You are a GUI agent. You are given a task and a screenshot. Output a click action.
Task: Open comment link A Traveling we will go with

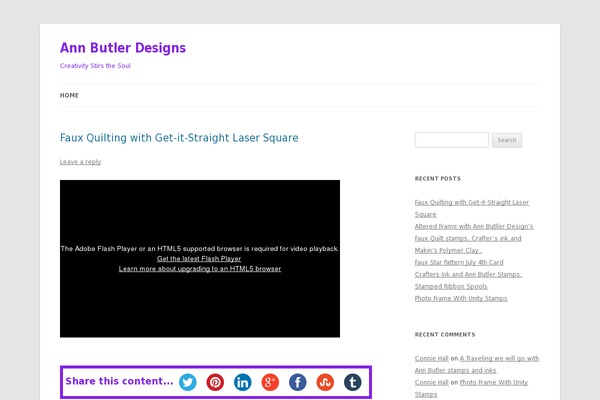pos(477,364)
